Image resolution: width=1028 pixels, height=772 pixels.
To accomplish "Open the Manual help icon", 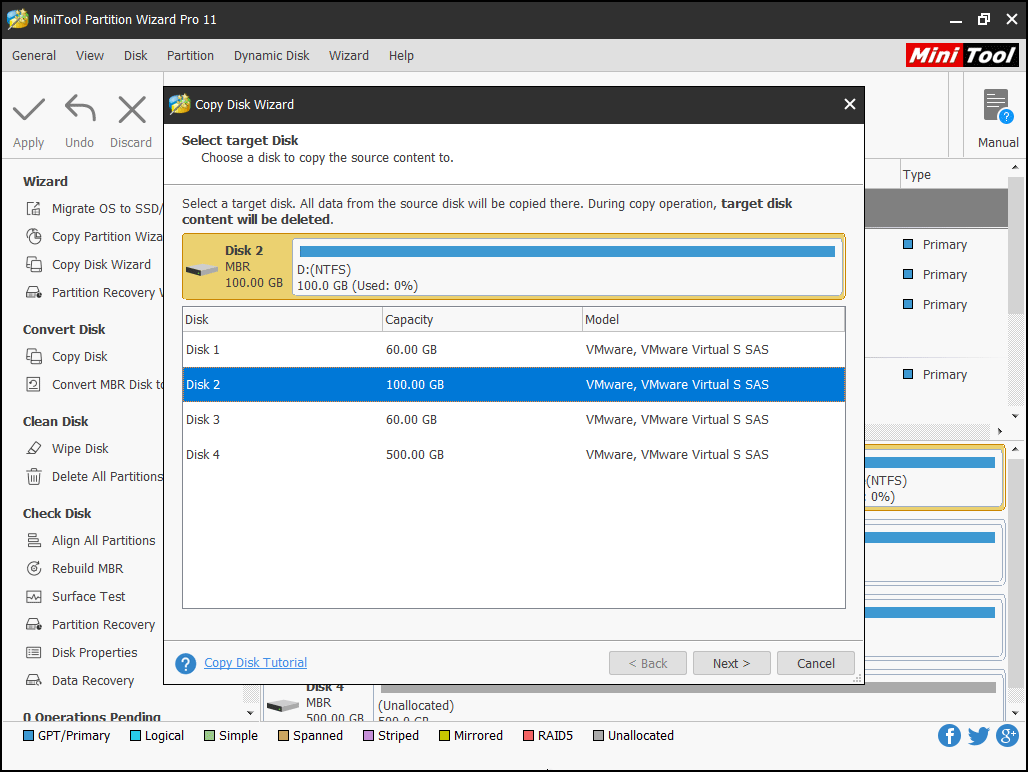I will pos(998,107).
